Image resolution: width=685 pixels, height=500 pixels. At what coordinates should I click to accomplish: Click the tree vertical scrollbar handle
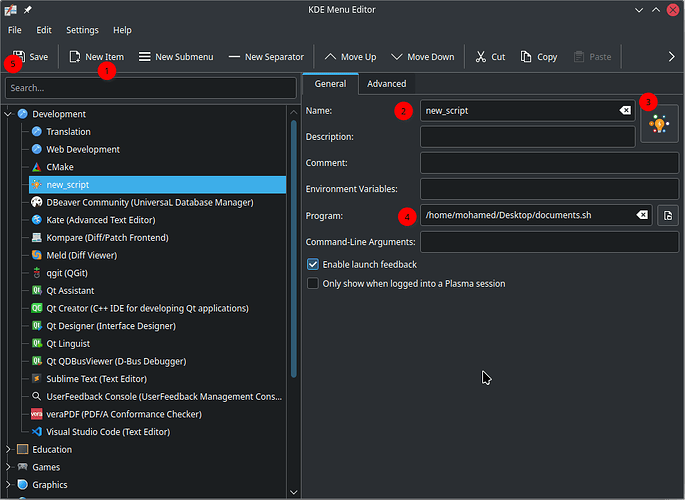click(294, 249)
